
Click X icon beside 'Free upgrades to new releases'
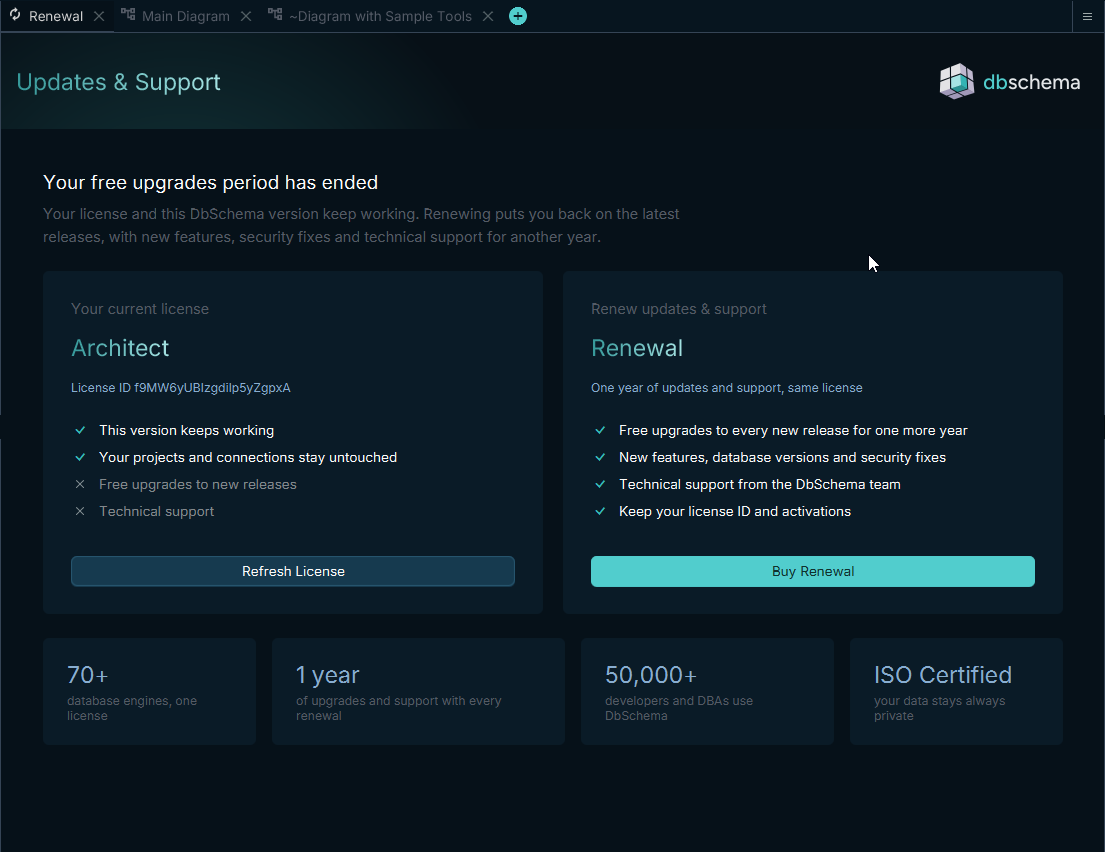tap(80, 484)
